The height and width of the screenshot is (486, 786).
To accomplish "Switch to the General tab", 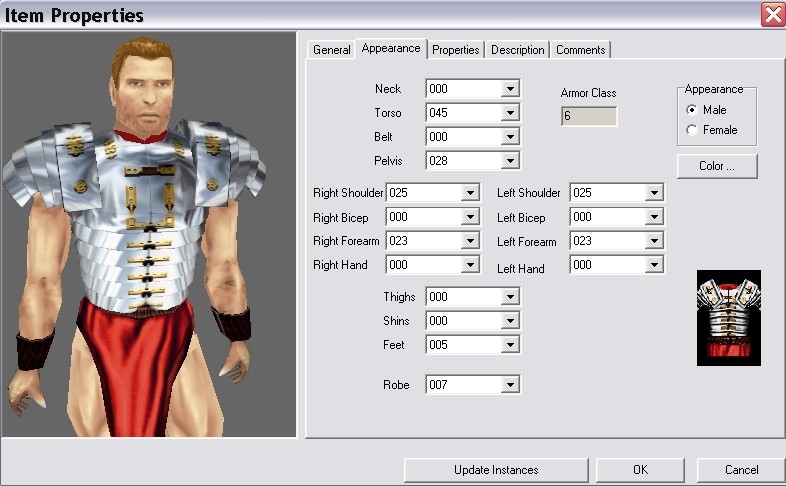I will [331, 50].
